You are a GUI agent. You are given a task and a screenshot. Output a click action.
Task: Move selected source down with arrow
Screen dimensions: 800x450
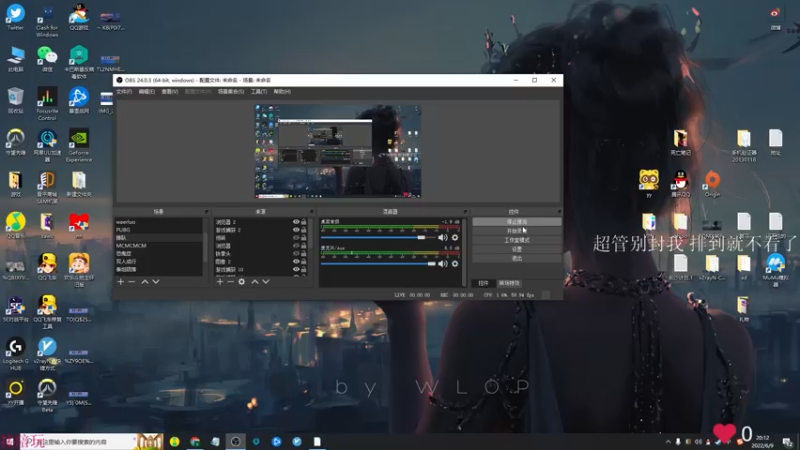pyautogui.click(x=266, y=282)
